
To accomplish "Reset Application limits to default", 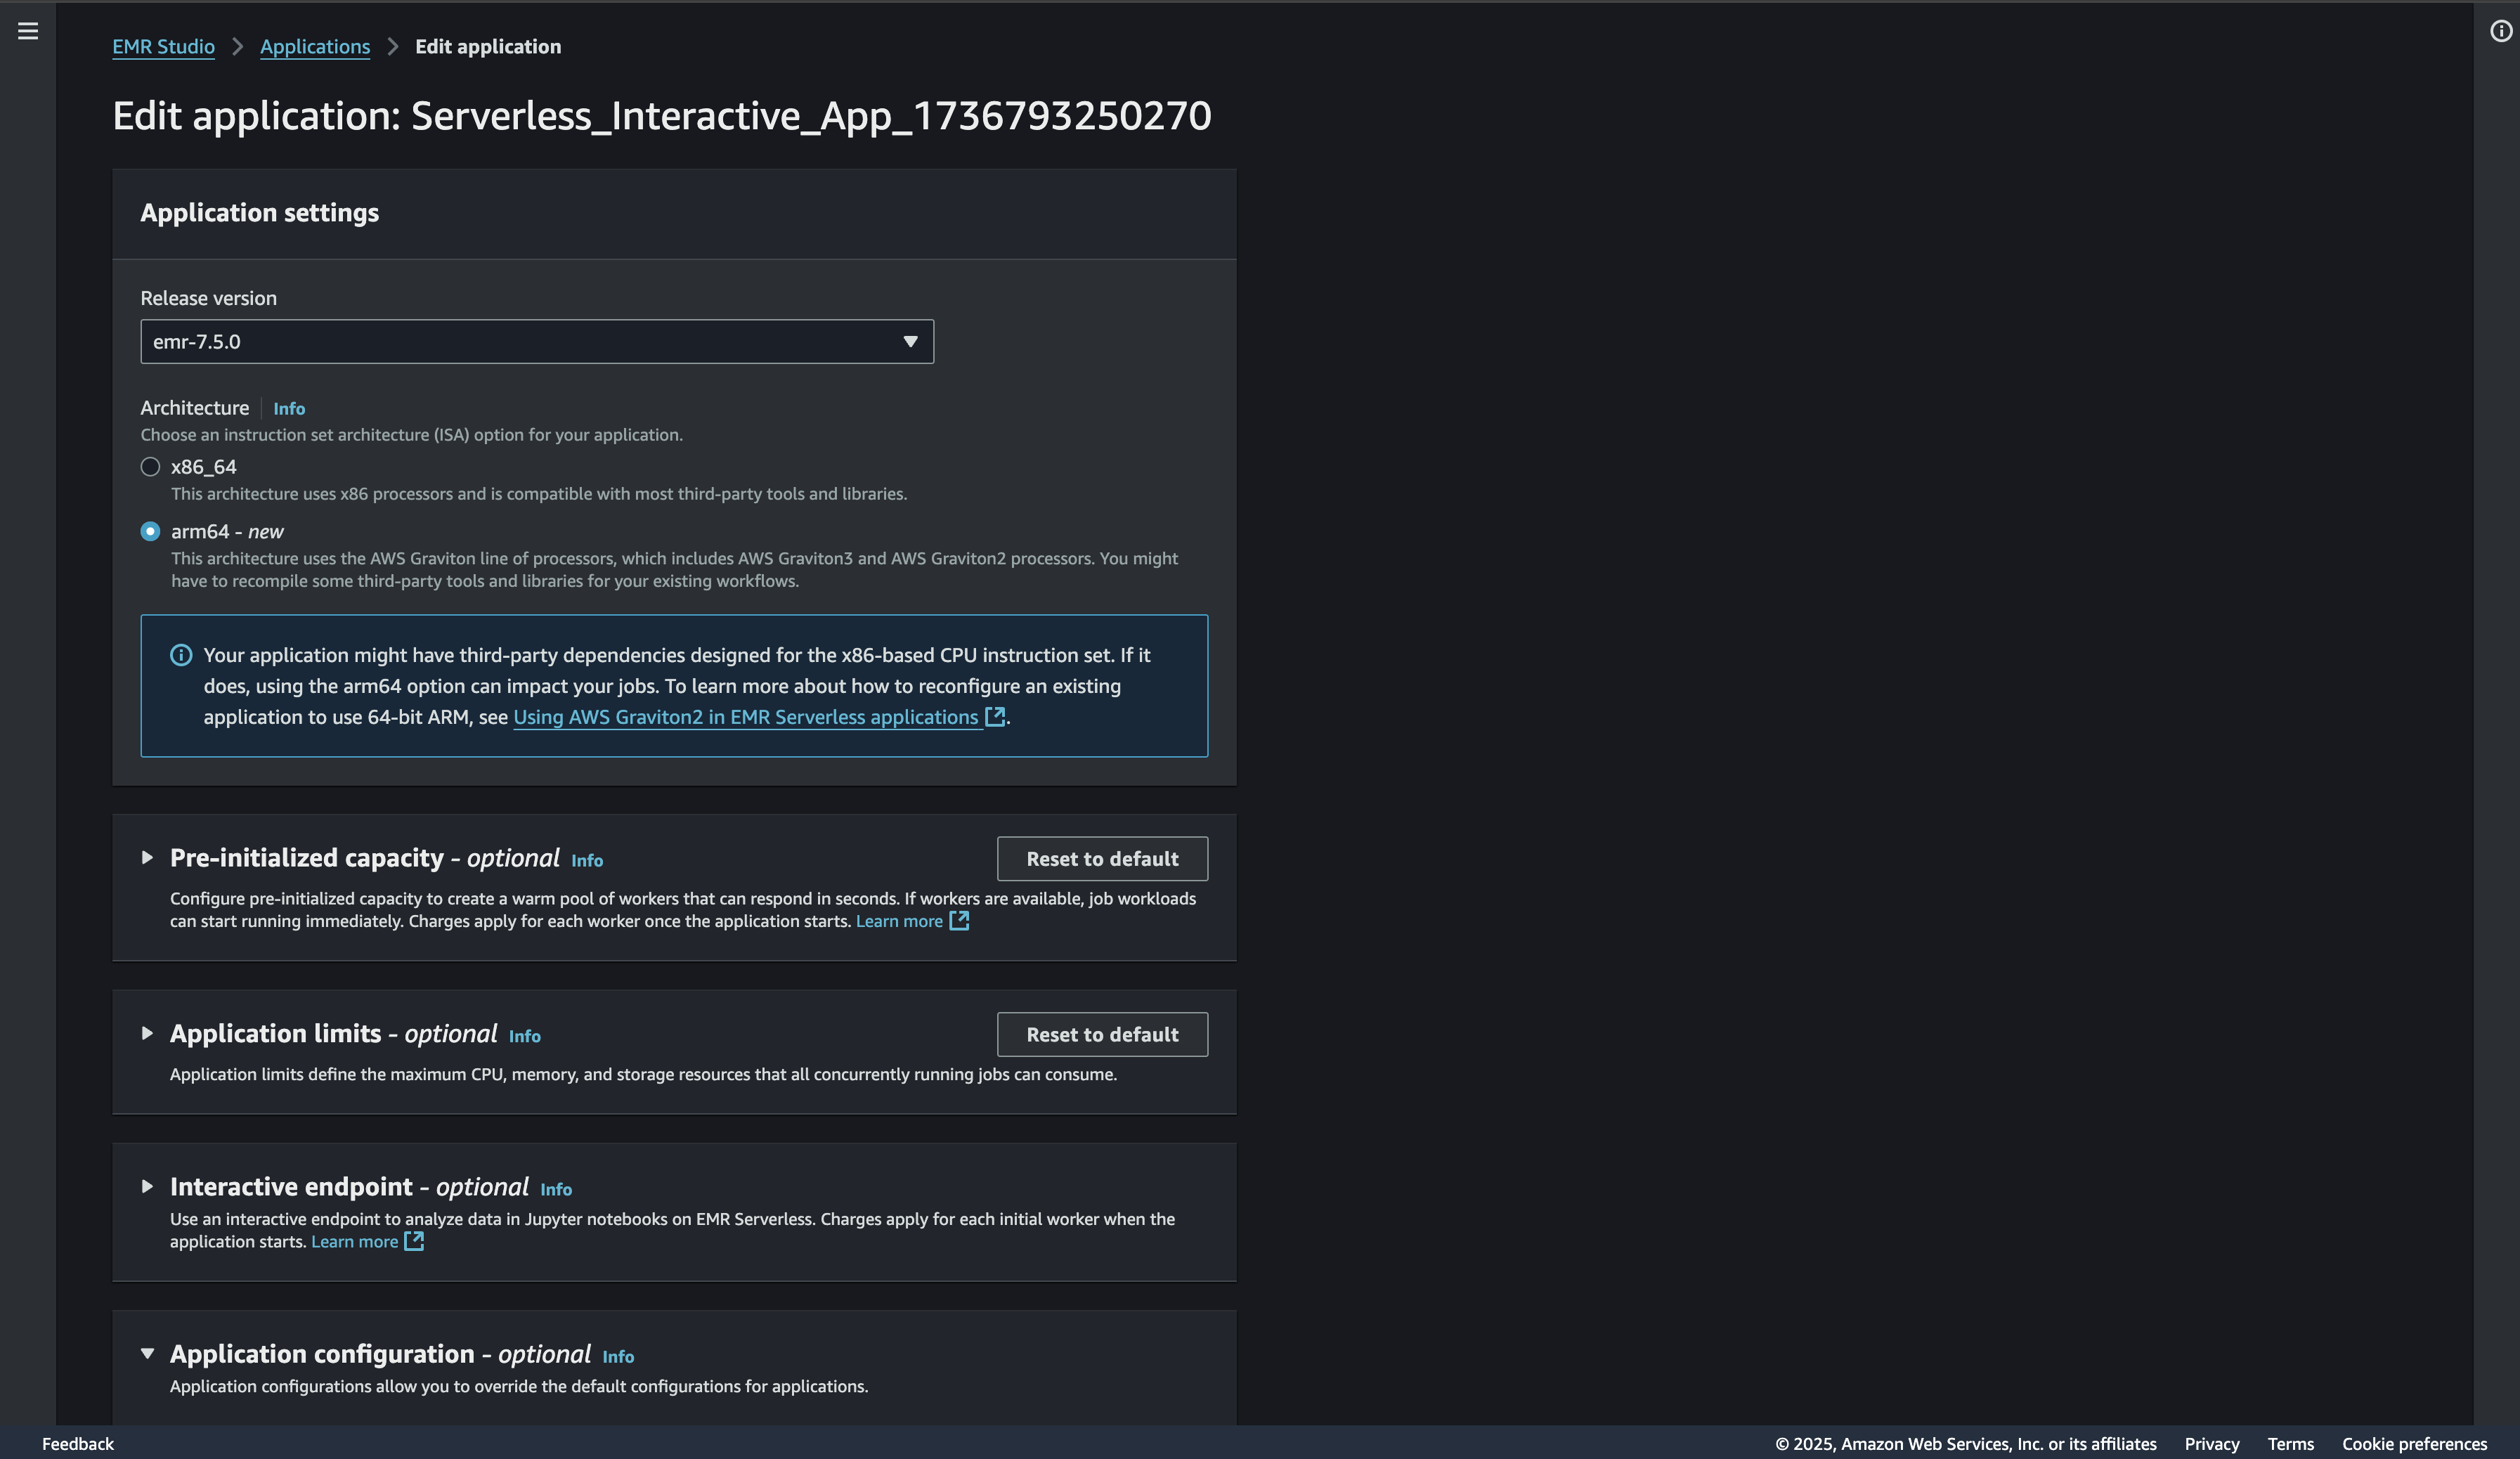I will 1102,1035.
